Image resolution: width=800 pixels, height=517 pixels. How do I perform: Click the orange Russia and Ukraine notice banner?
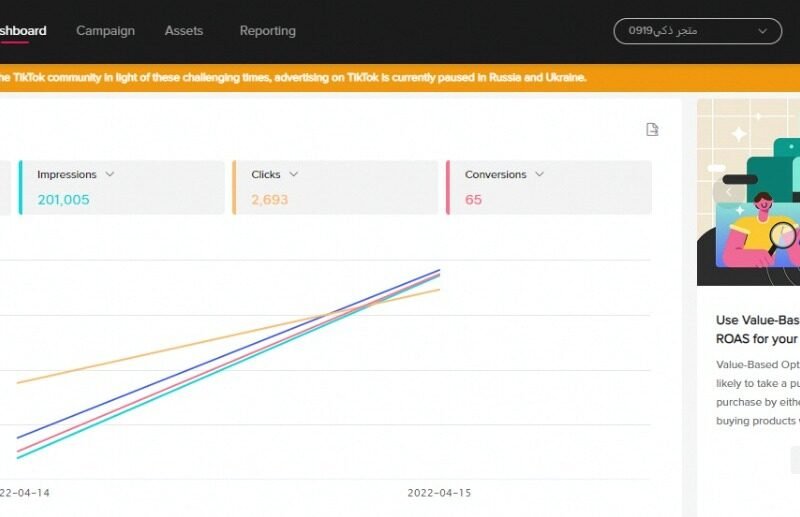pos(400,78)
